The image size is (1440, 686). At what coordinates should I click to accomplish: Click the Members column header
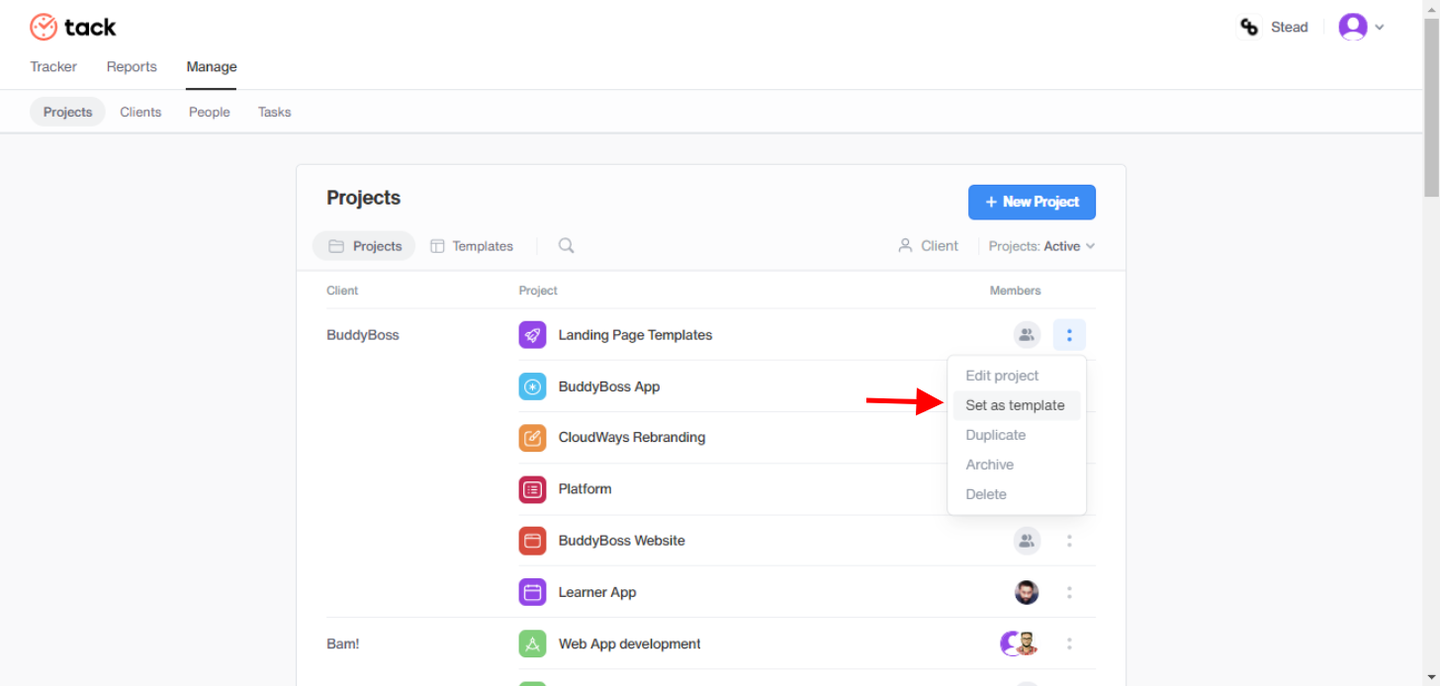coord(1015,291)
